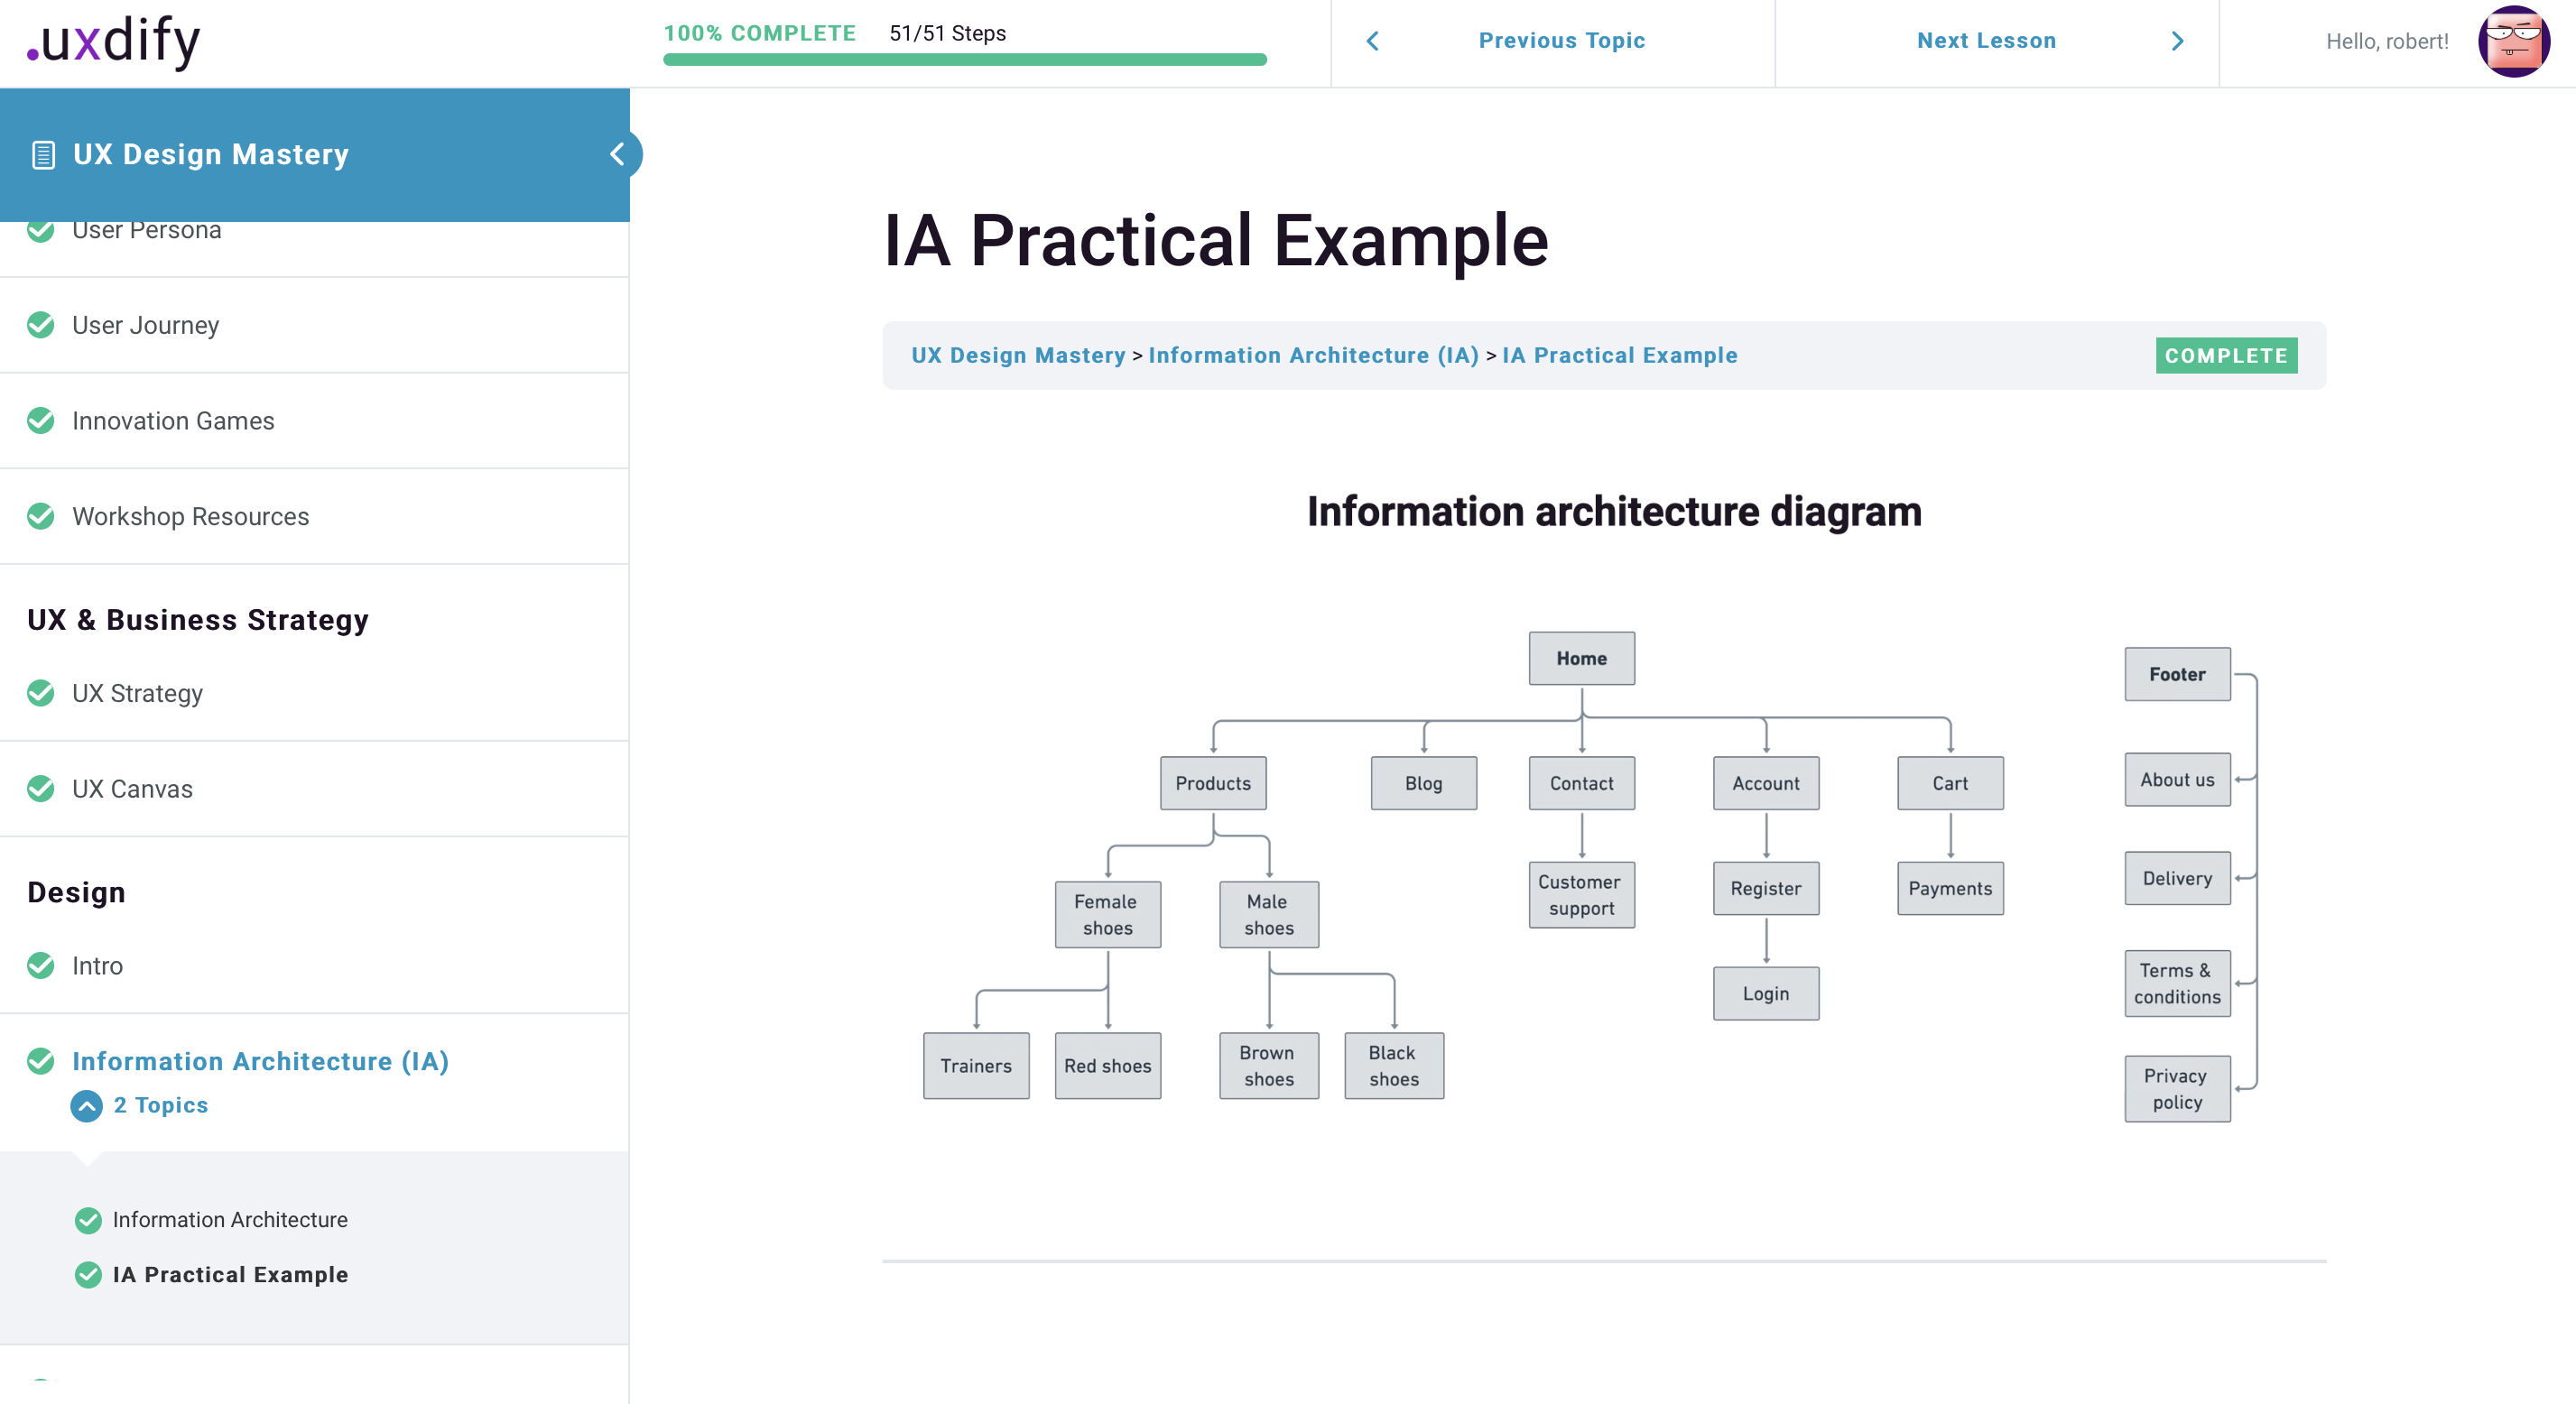This screenshot has width=2576, height=1404.
Task: Toggle the checkmark beside UX Canvas
Action: [x=41, y=788]
